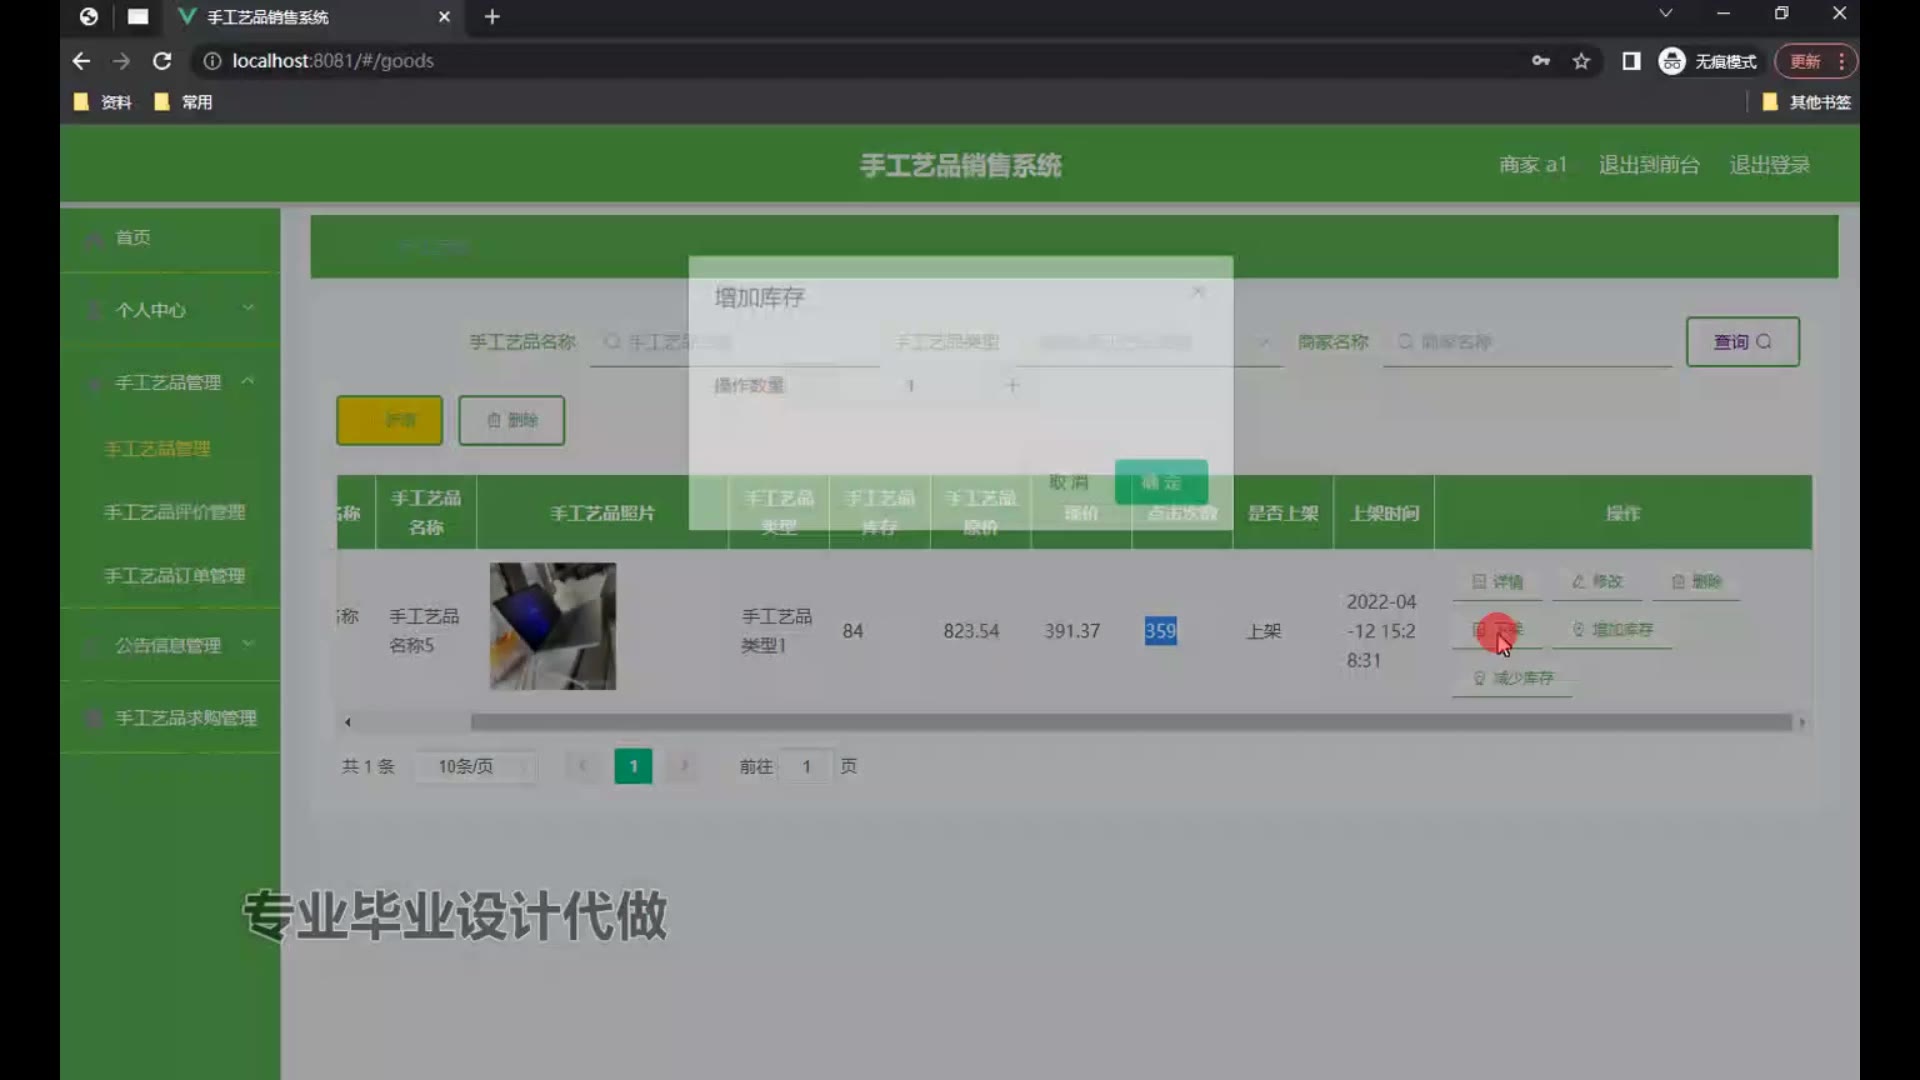
Task: Click the 更新 browser update button
Action: 1805,61
